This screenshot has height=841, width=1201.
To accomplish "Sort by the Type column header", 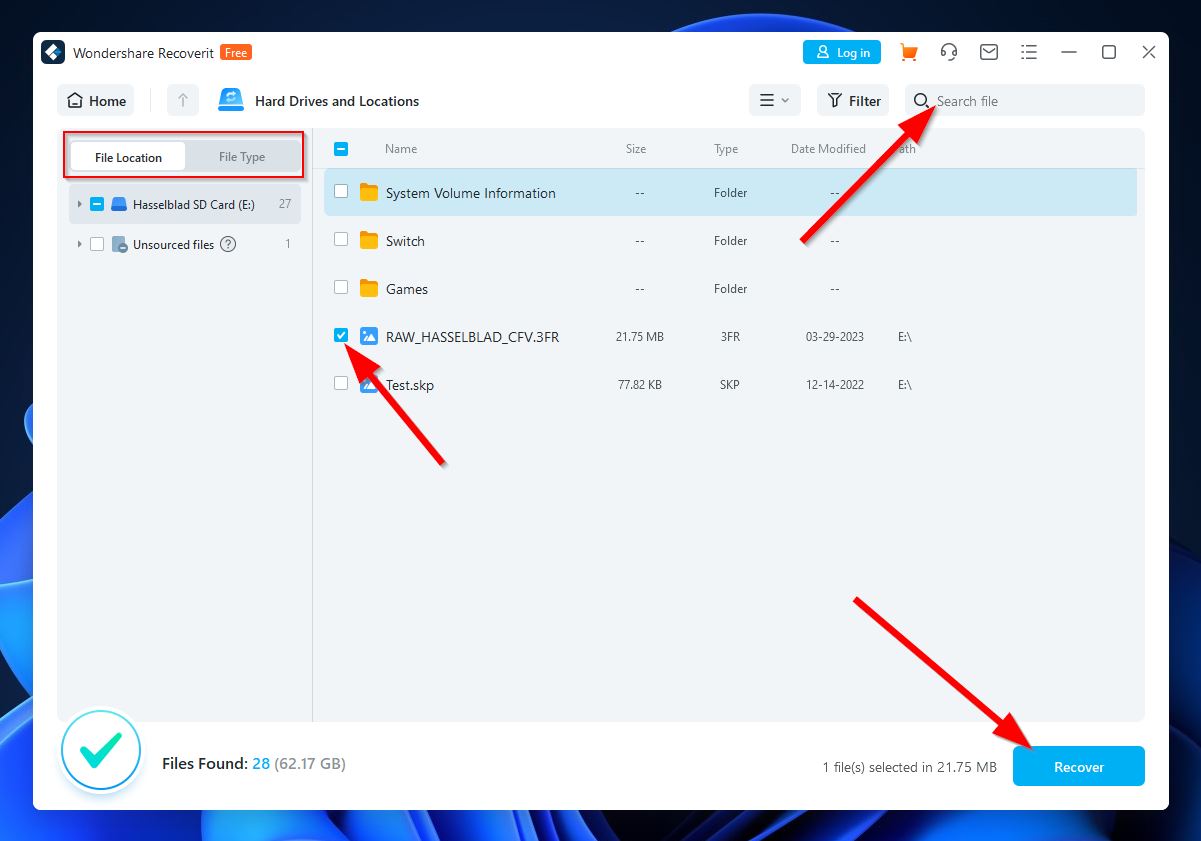I will click(726, 149).
